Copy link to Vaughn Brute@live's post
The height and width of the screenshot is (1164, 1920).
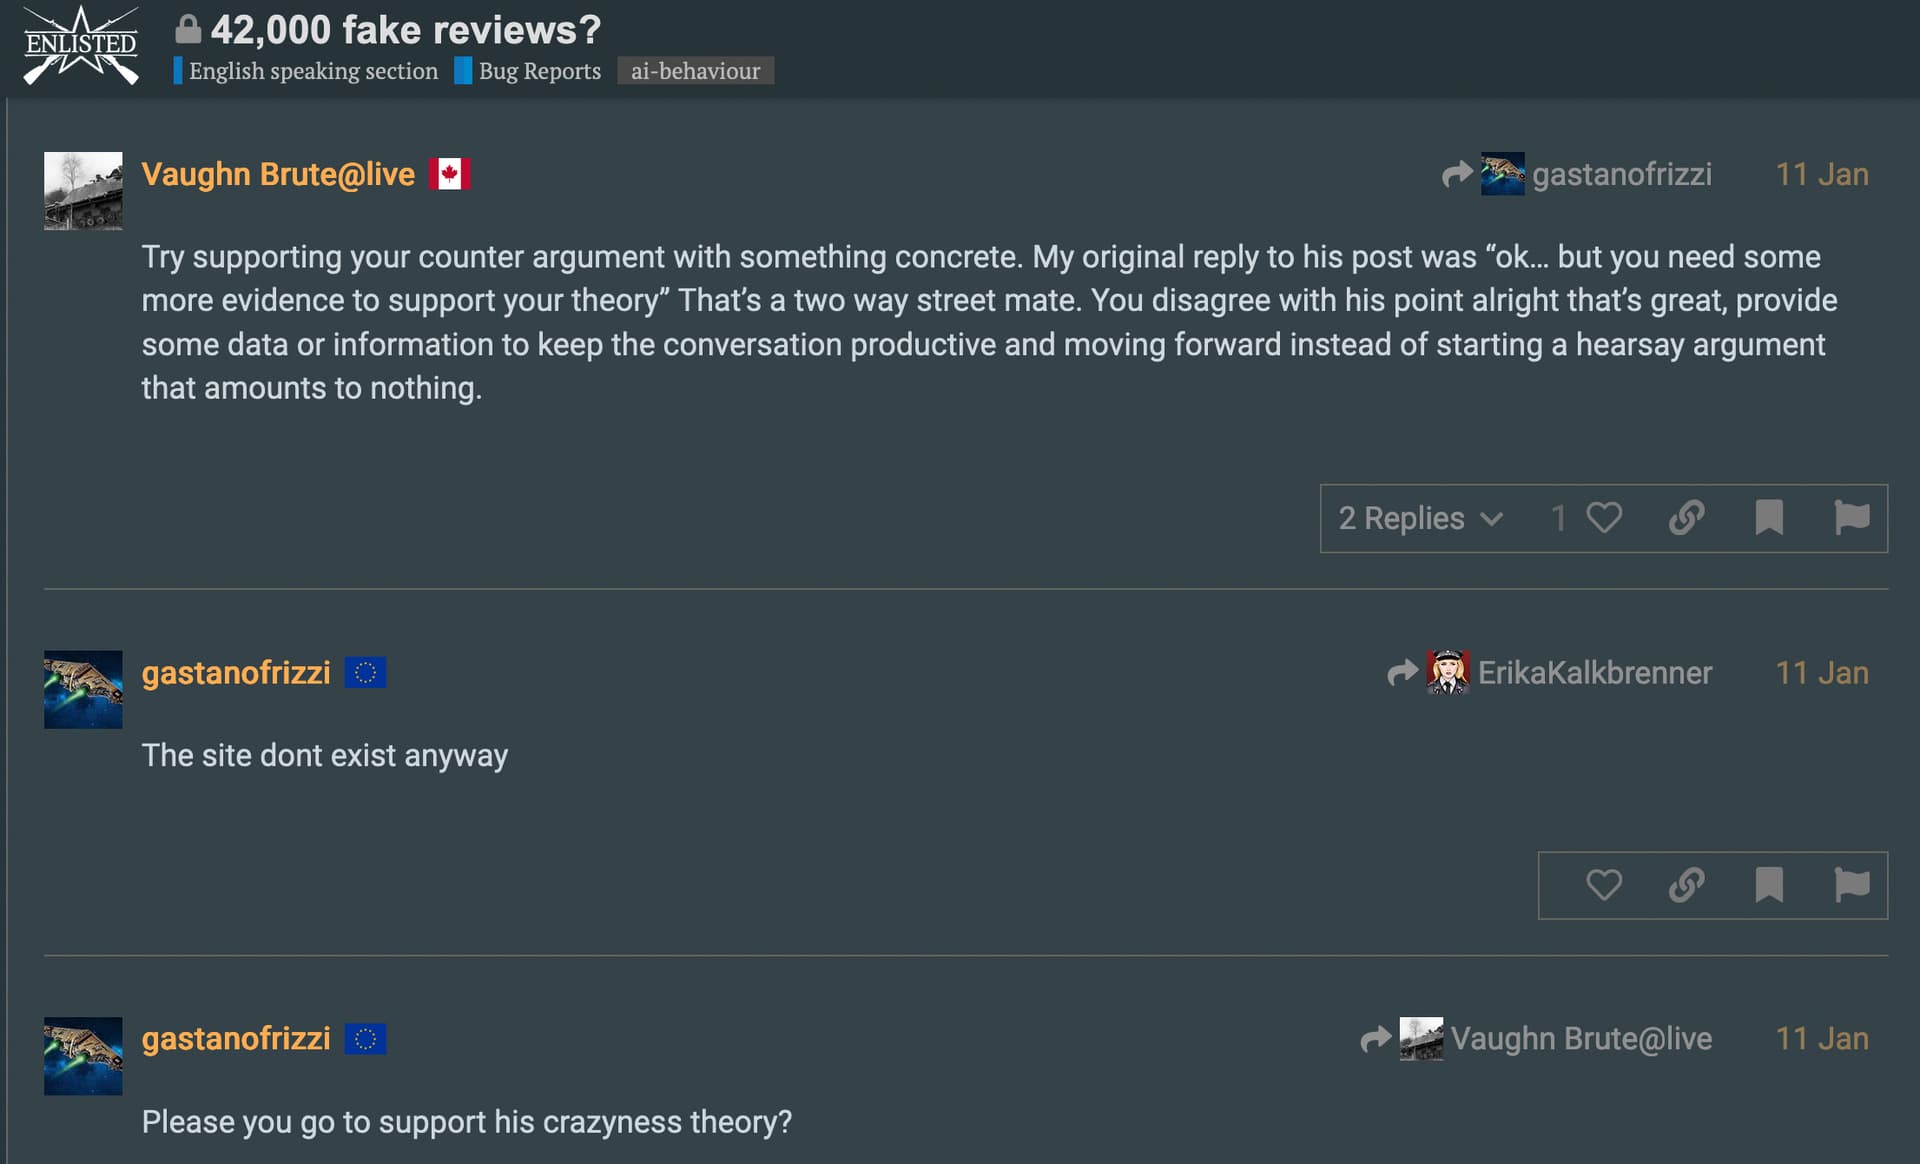click(1686, 518)
